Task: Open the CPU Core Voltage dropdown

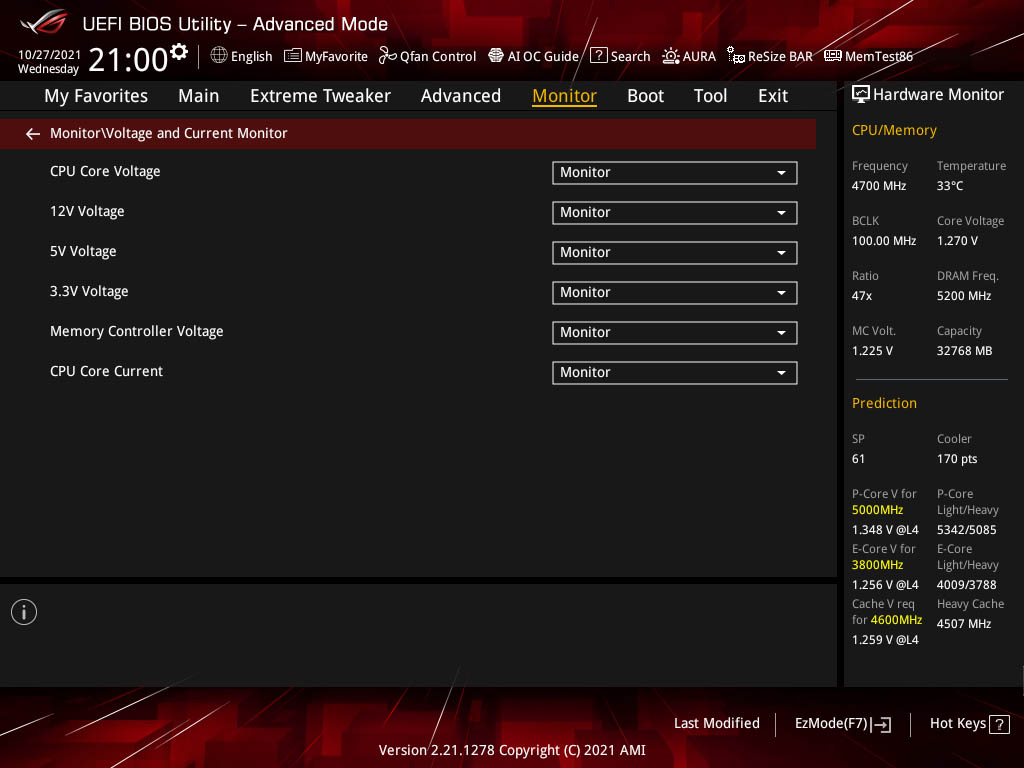Action: click(x=675, y=173)
